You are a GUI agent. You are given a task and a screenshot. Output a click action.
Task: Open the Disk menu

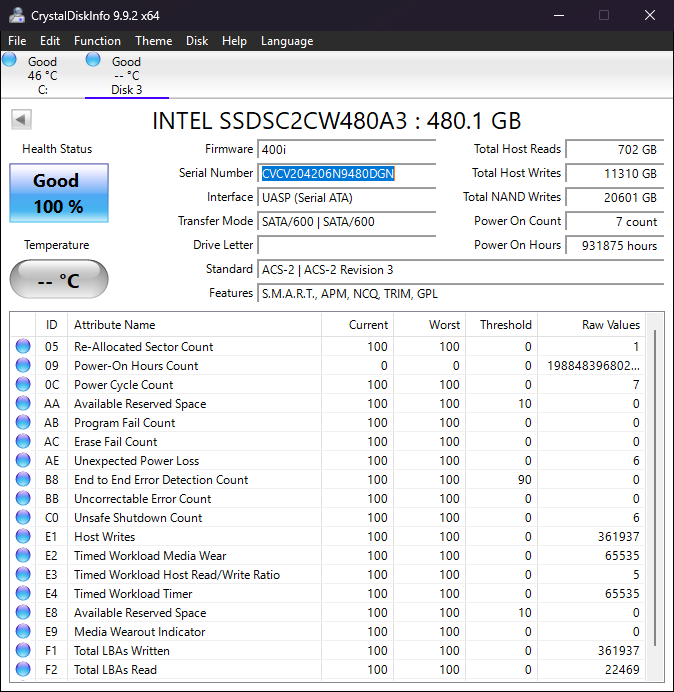[x=197, y=41]
